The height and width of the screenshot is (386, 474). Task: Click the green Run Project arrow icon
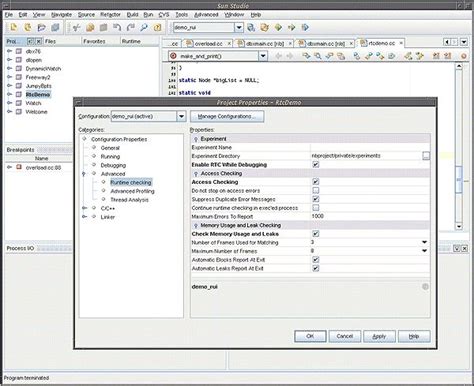click(x=278, y=27)
